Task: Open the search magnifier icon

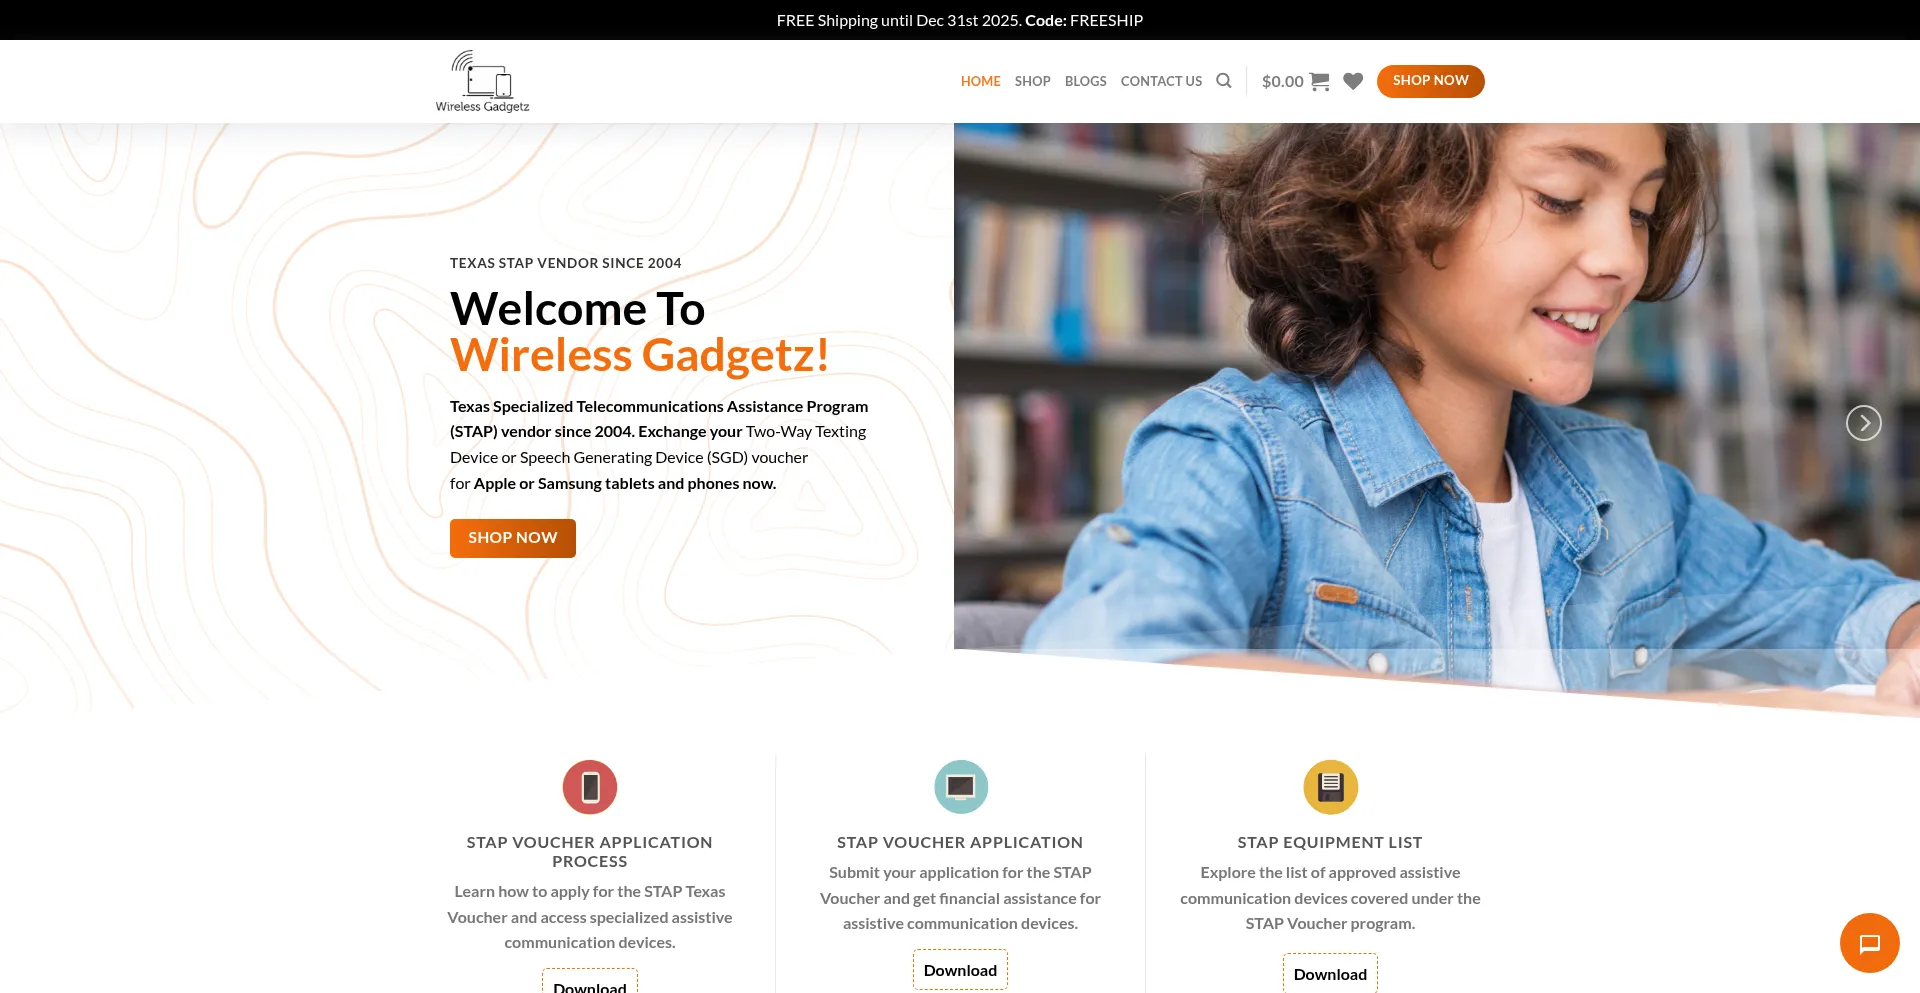Action: 1224,81
